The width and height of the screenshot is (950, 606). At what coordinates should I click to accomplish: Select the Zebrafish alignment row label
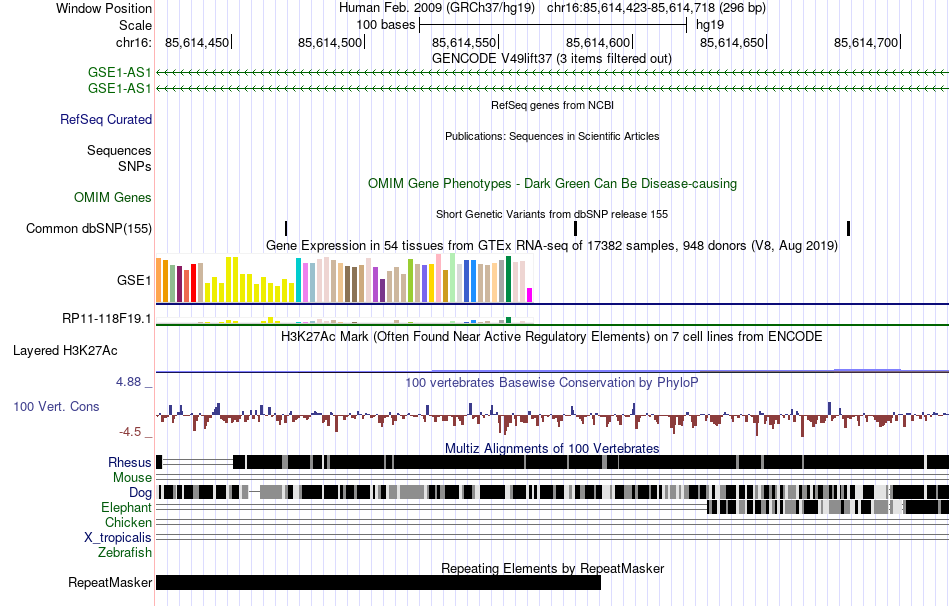[x=125, y=553]
